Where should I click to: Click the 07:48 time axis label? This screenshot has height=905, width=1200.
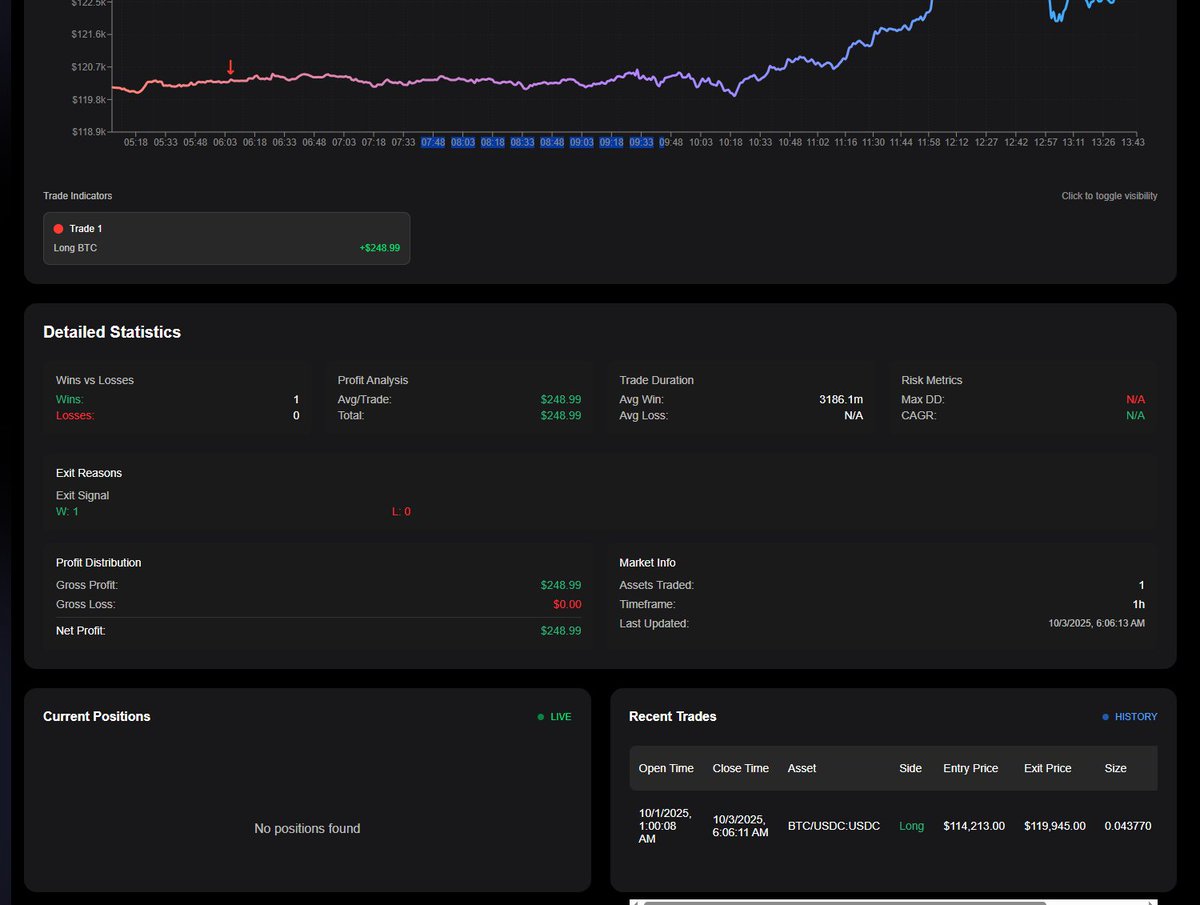coord(433,143)
